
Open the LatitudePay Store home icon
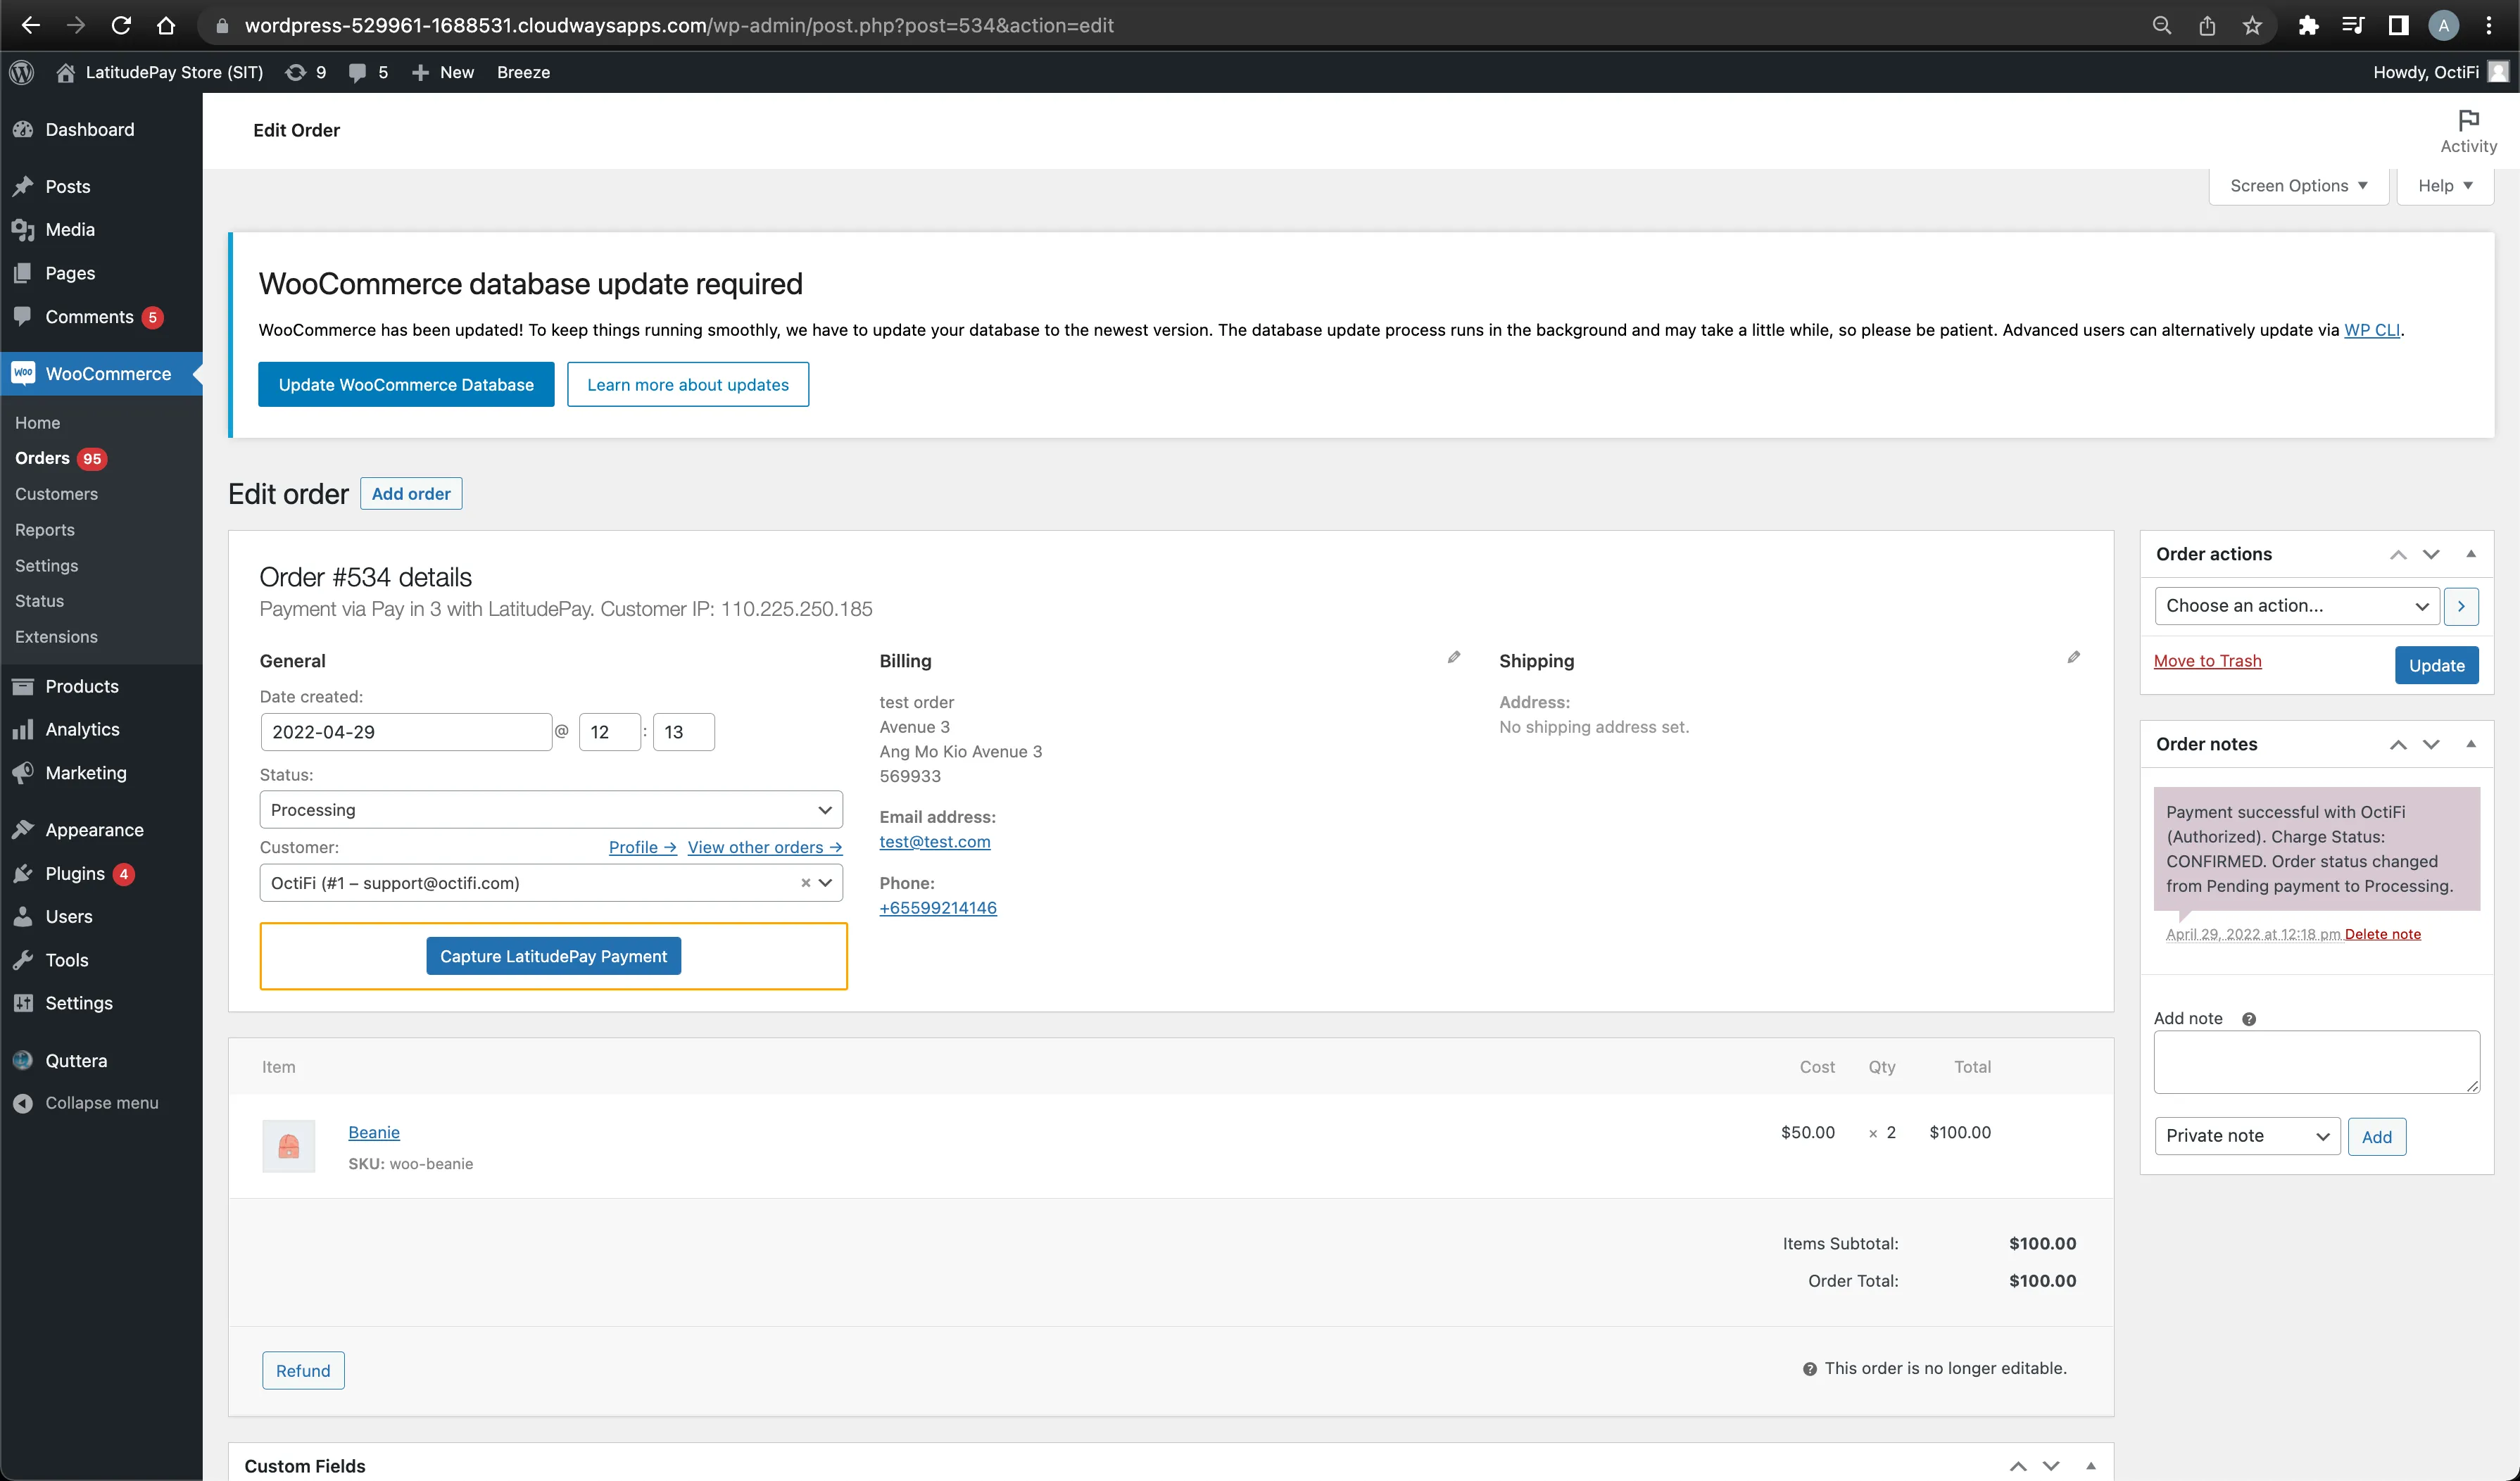(x=66, y=72)
